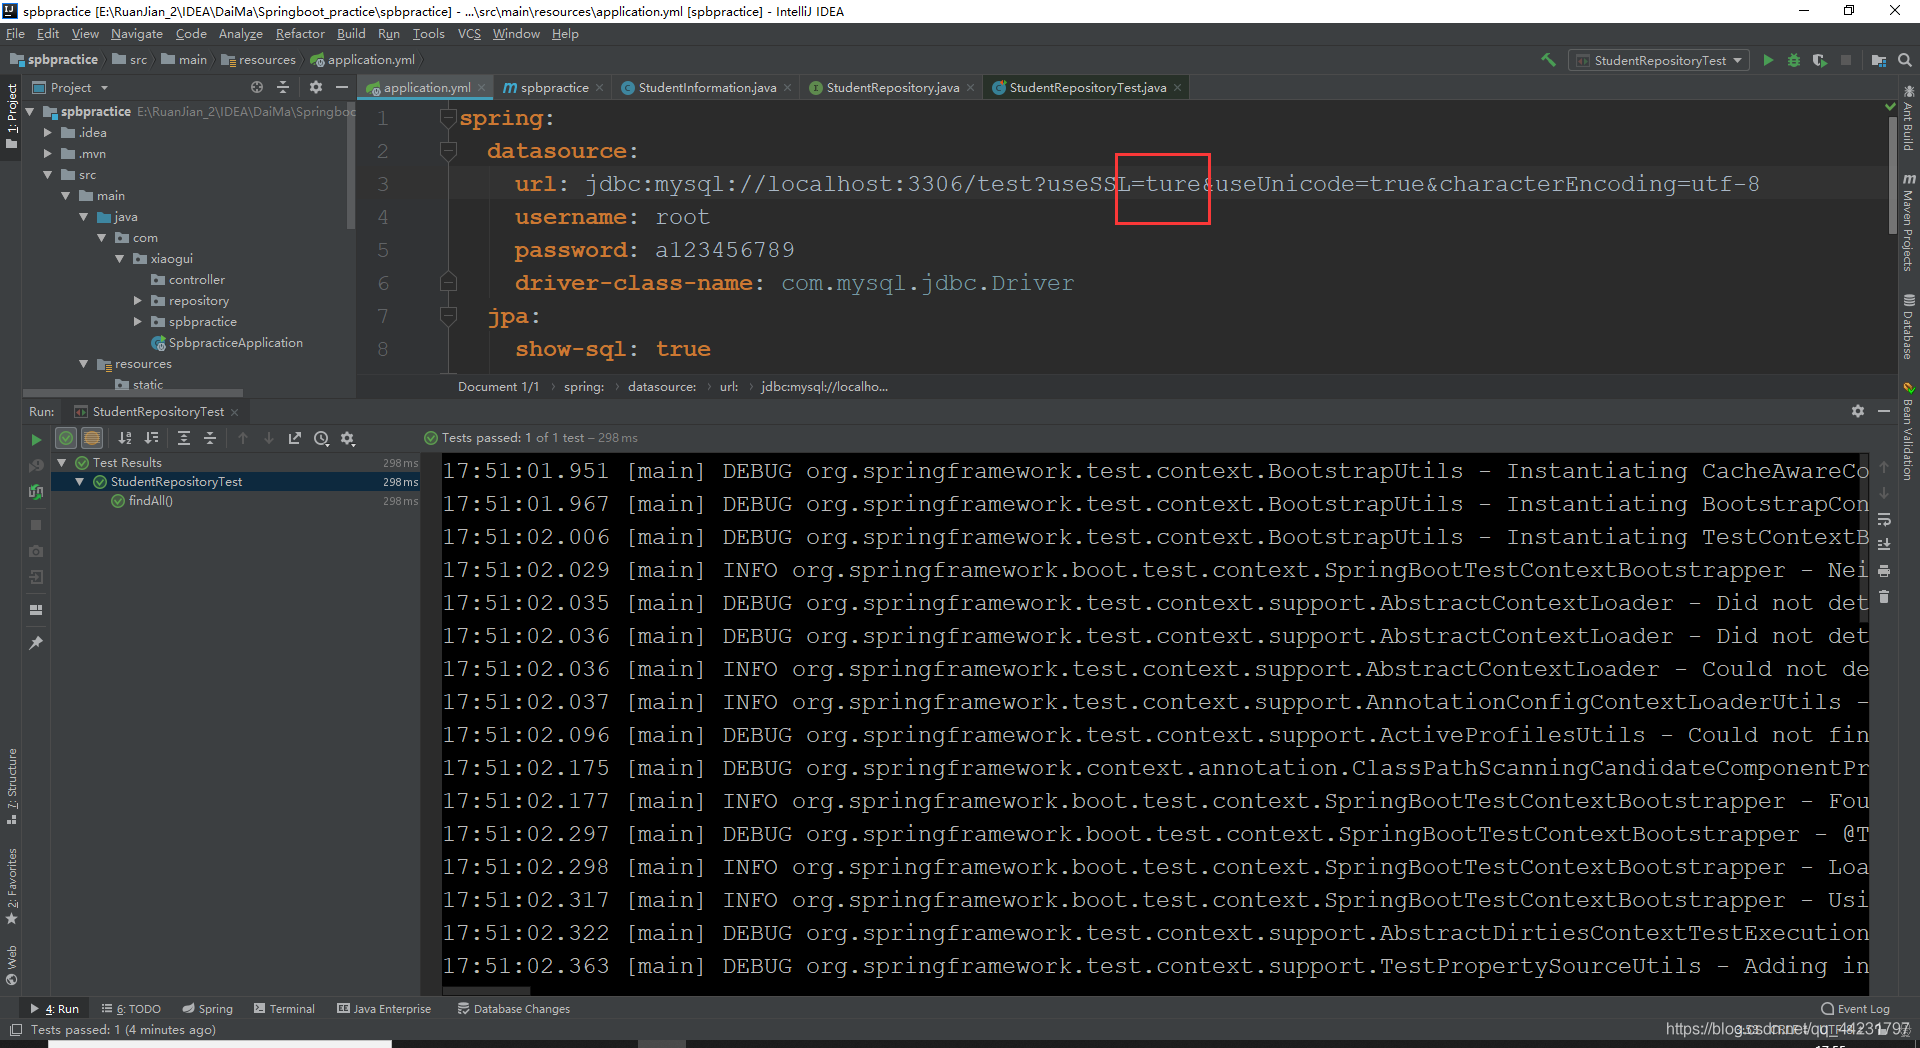Hide the Project tool window
The height and width of the screenshot is (1048, 1920).
342,87
